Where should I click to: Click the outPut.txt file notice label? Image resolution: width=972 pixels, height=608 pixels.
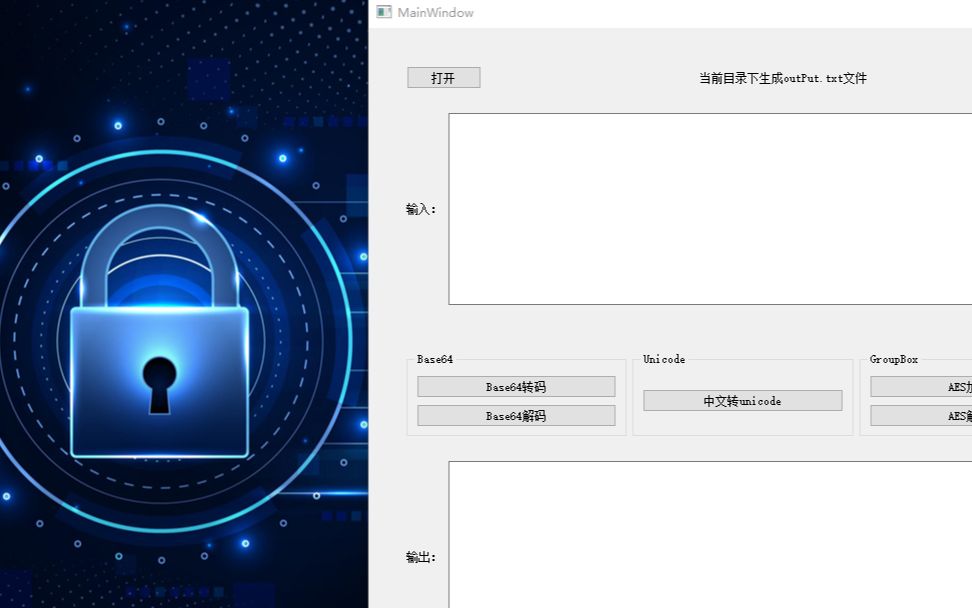(x=783, y=78)
